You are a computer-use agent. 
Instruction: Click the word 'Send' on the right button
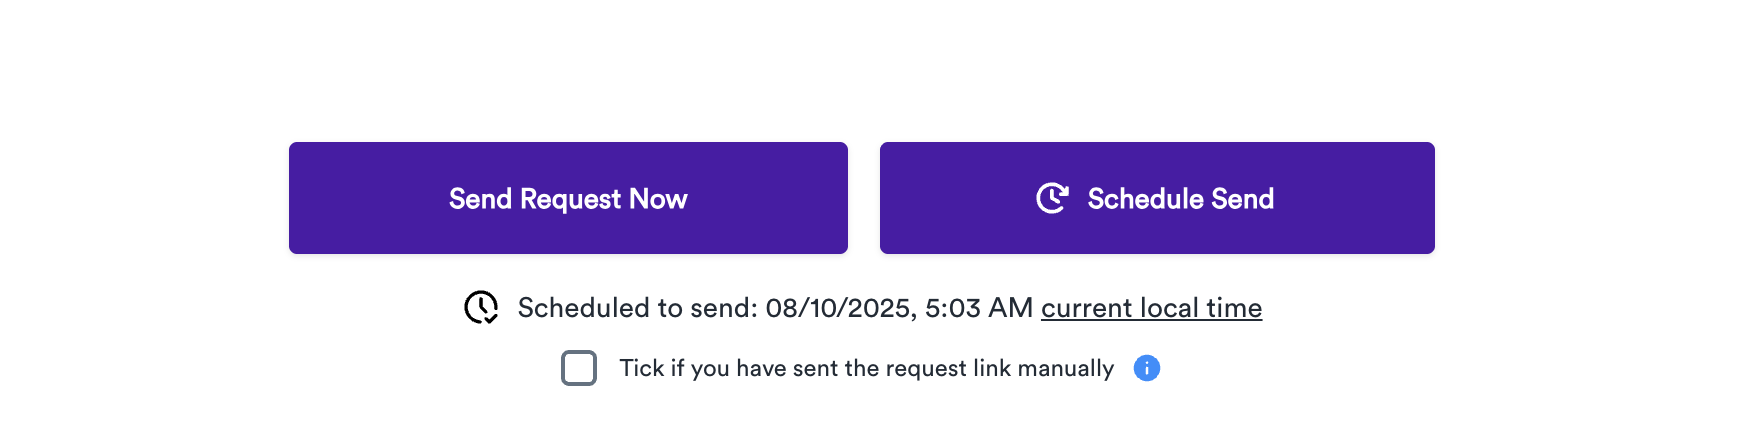(x=1243, y=199)
